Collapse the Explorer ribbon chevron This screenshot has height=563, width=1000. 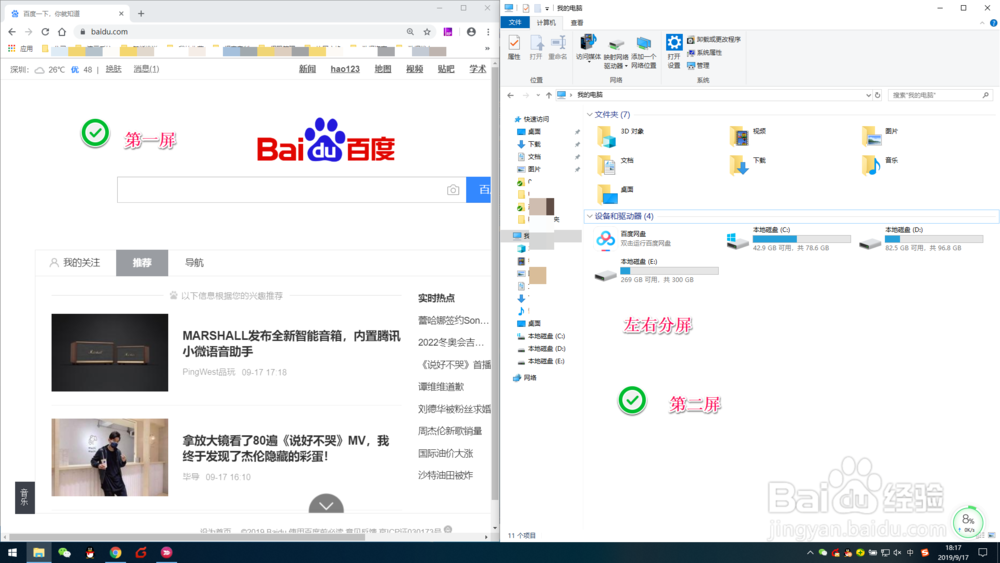click(982, 23)
